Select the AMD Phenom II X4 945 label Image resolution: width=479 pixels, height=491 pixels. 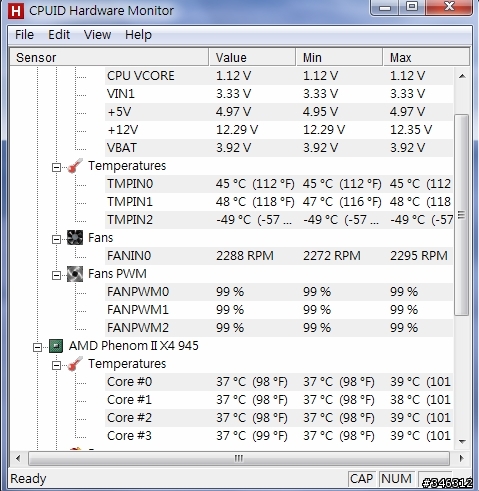click(134, 346)
